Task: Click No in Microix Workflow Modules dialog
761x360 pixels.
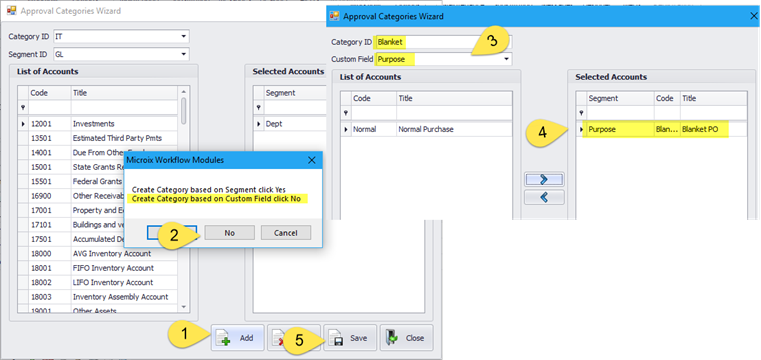Action: pos(230,233)
